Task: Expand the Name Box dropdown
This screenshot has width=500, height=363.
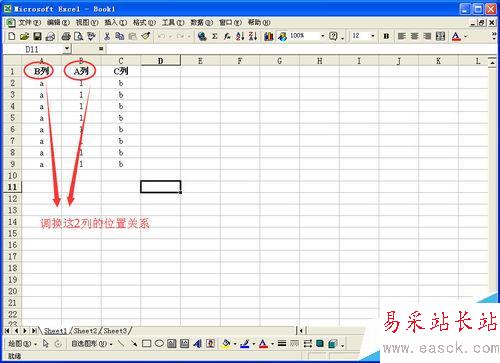Action: pos(67,49)
